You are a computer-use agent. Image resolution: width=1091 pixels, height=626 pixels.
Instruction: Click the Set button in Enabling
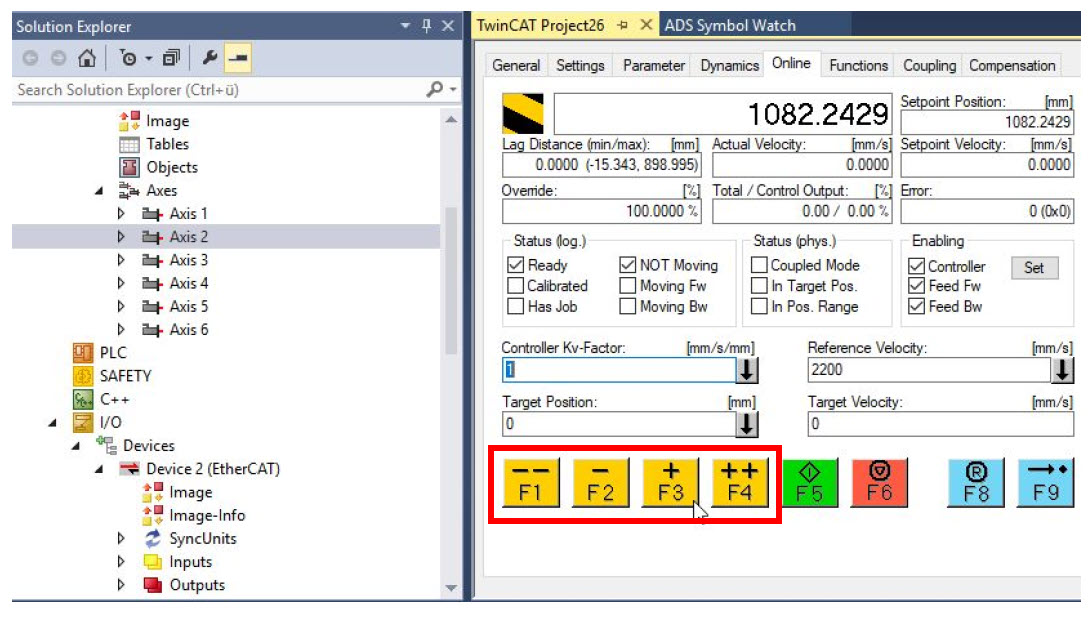pyautogui.click(x=1034, y=267)
